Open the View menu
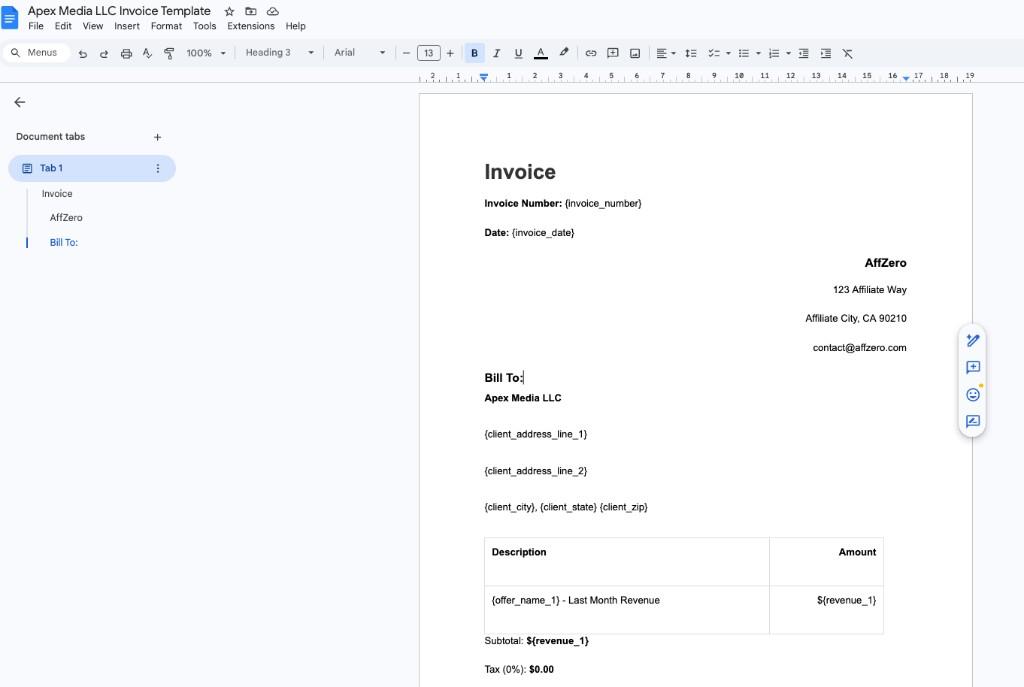Screen dimensions: 1024x687 pos(93,26)
